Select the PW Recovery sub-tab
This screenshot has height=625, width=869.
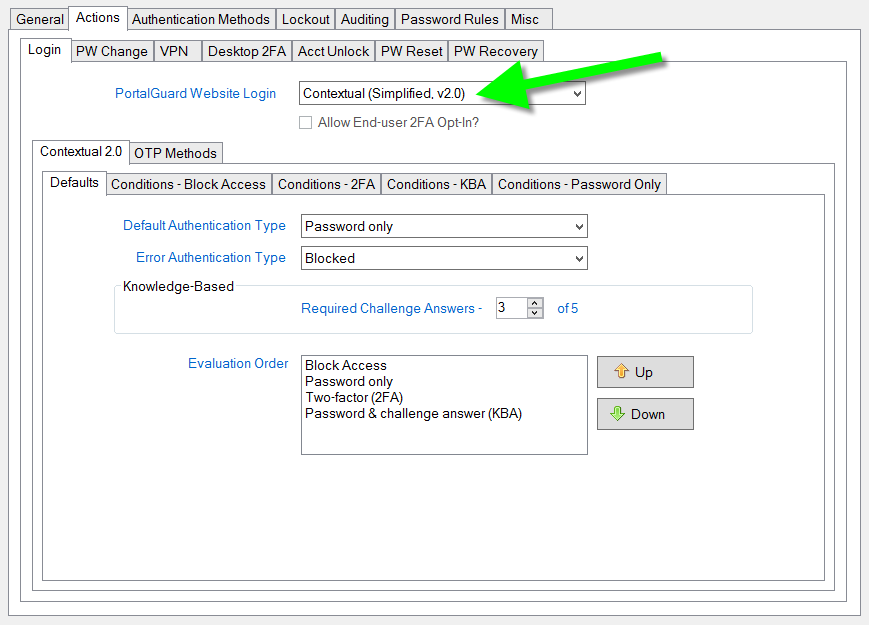click(495, 52)
